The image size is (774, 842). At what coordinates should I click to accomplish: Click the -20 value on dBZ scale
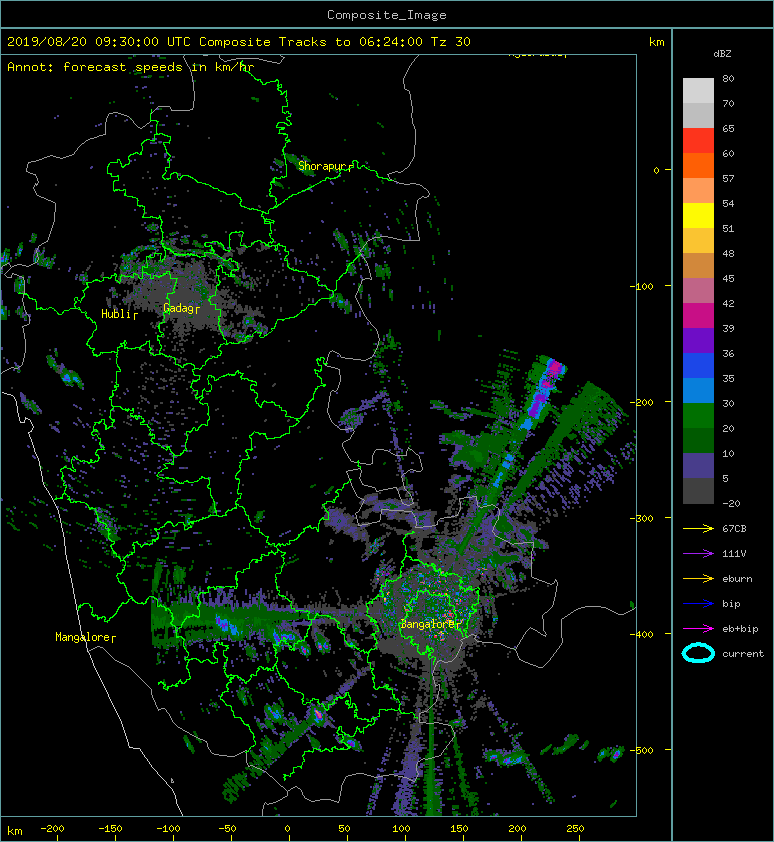click(731, 504)
